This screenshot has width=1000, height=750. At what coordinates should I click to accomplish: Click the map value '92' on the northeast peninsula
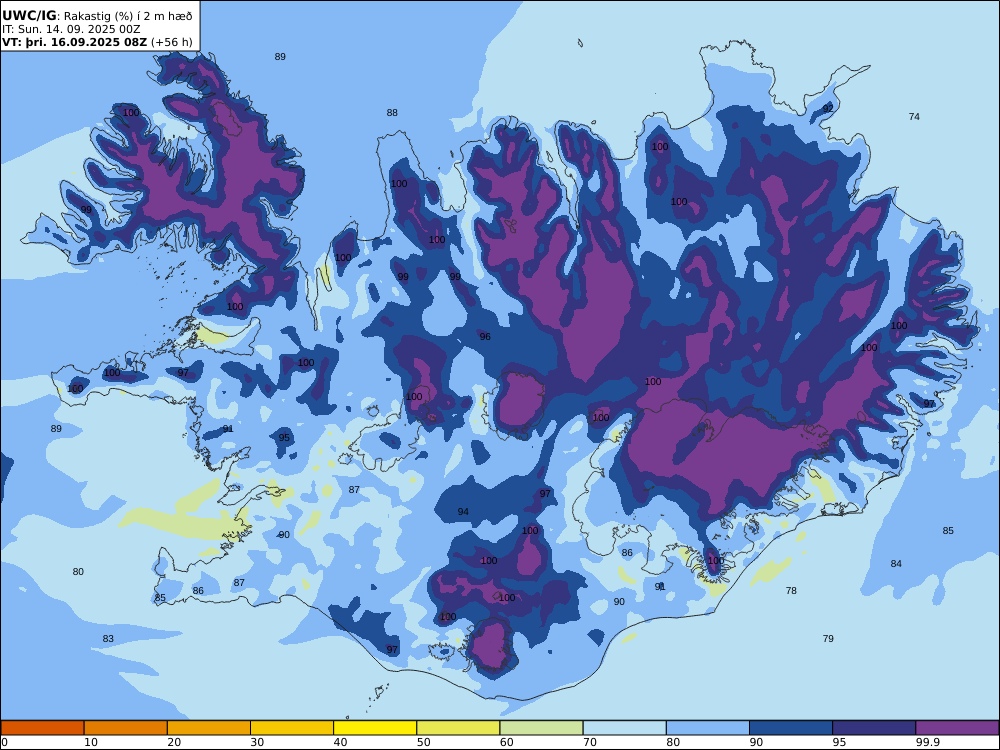(x=828, y=108)
